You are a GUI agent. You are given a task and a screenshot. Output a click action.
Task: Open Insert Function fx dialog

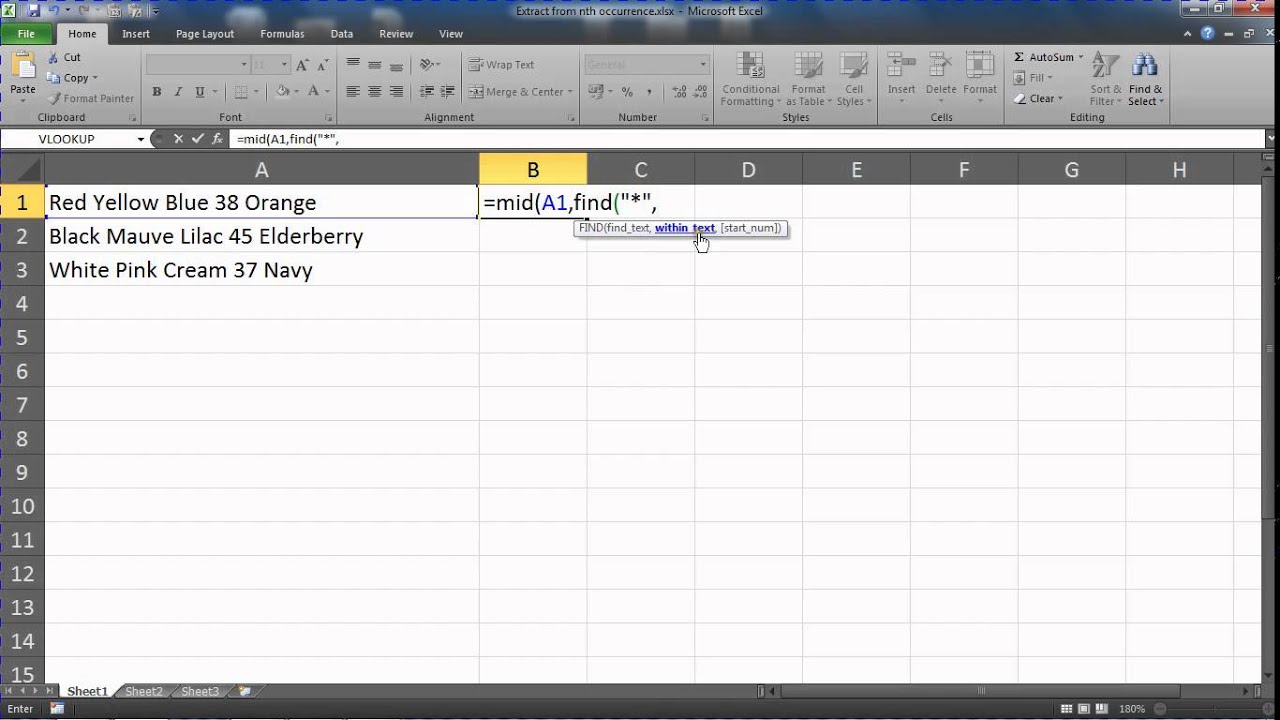click(x=217, y=139)
